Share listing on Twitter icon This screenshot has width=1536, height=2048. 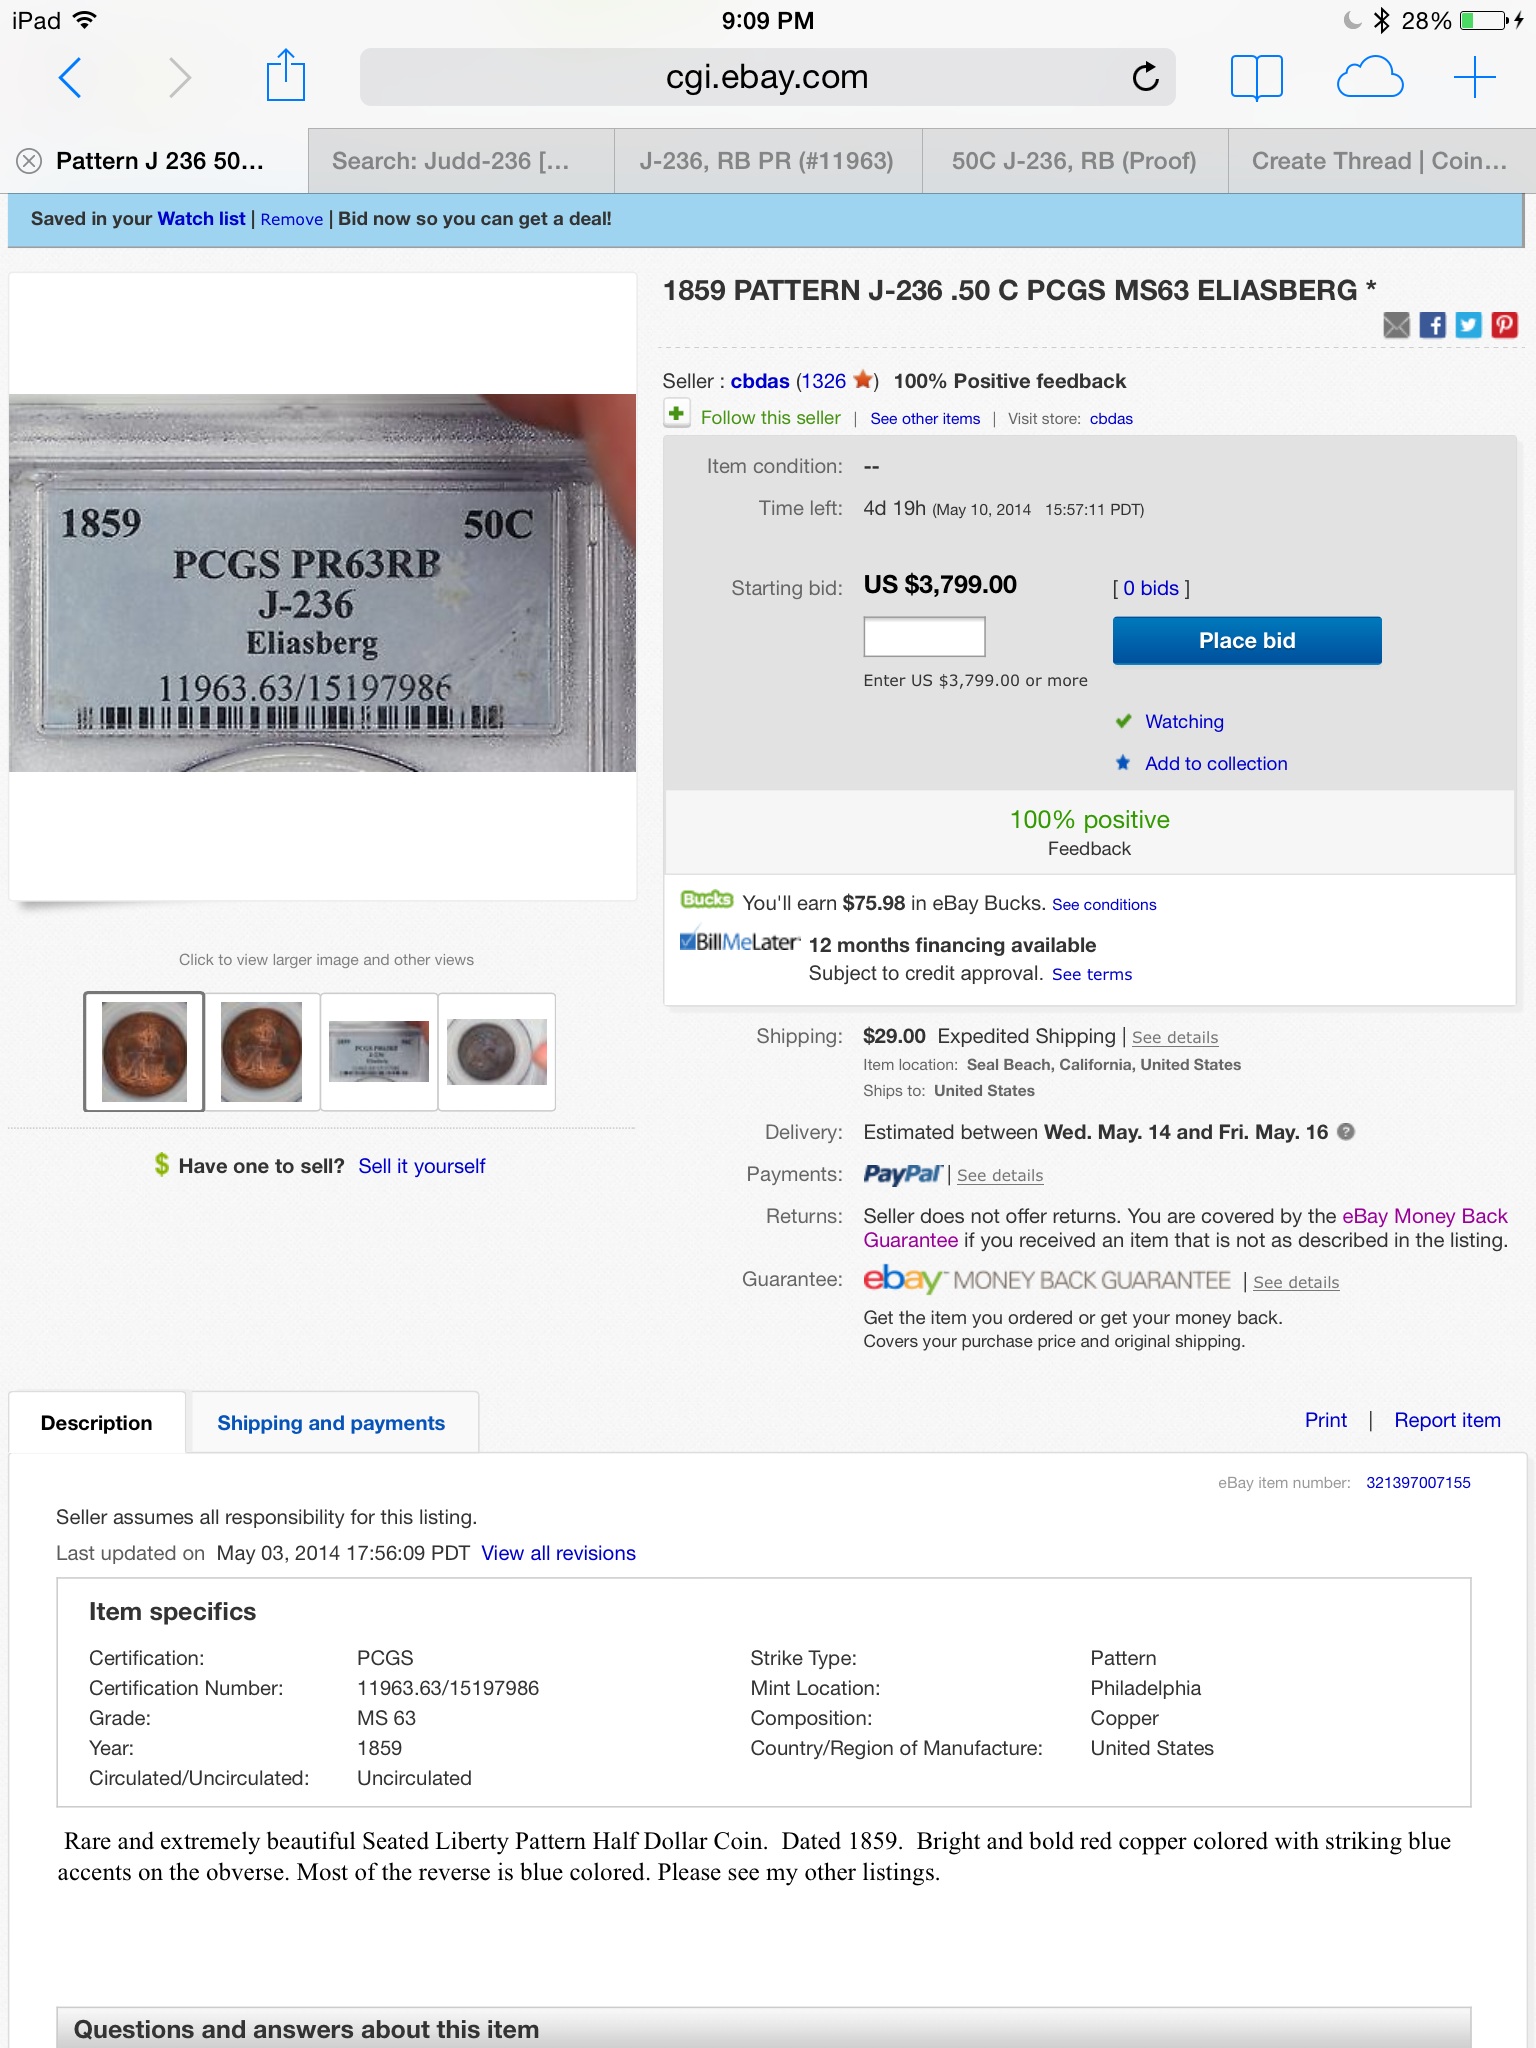tap(1468, 325)
